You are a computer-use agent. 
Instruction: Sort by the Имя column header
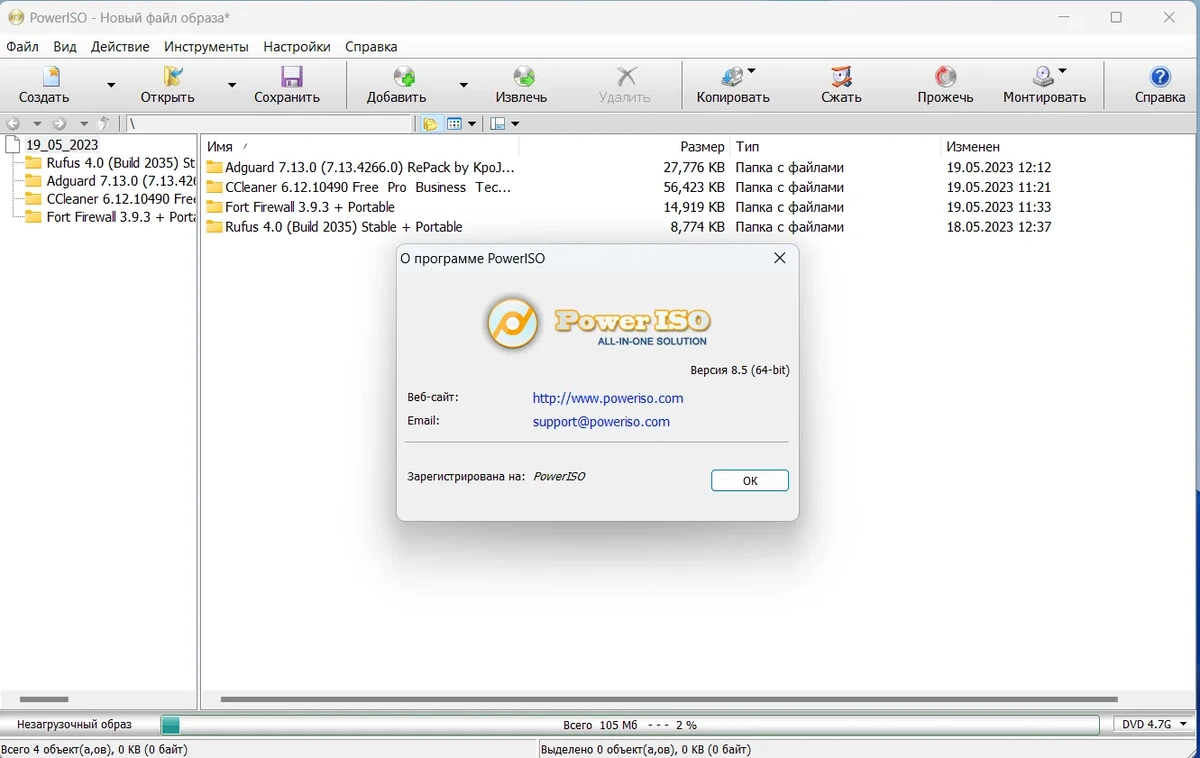tap(360, 147)
